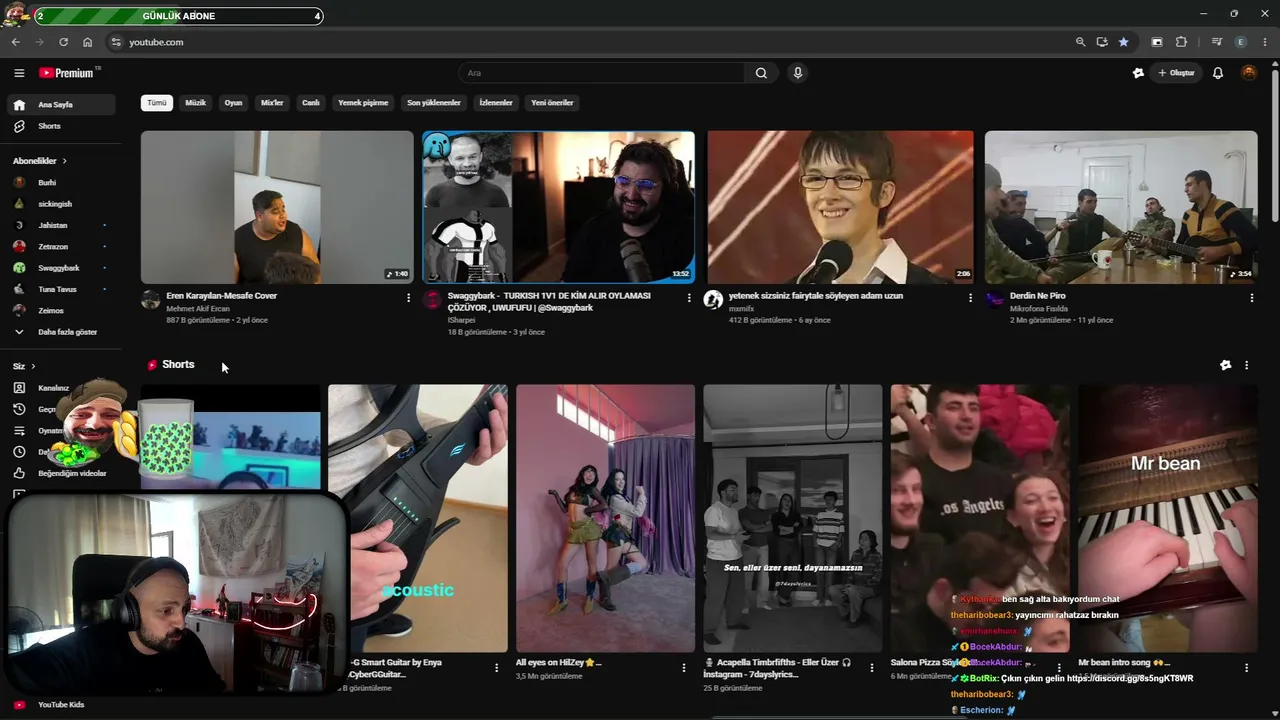Screen dimensions: 1280x720
Task: Open options for yetenek sizsiniz fairytale video
Action: 970,298
